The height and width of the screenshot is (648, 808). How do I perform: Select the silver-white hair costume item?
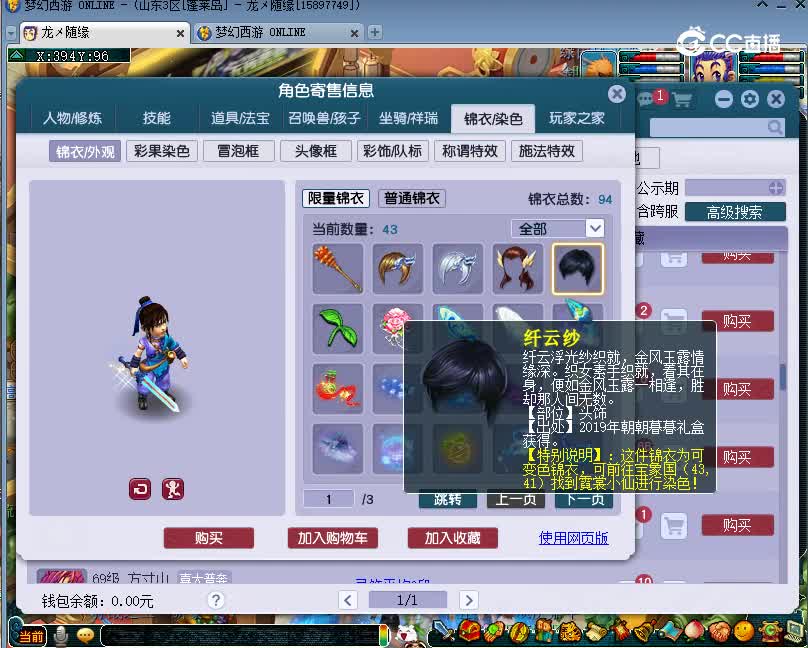pyautogui.click(x=458, y=268)
